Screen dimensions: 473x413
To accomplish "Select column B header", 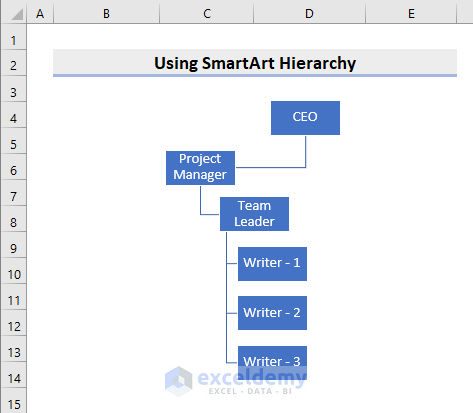I will pyautogui.click(x=106, y=13).
